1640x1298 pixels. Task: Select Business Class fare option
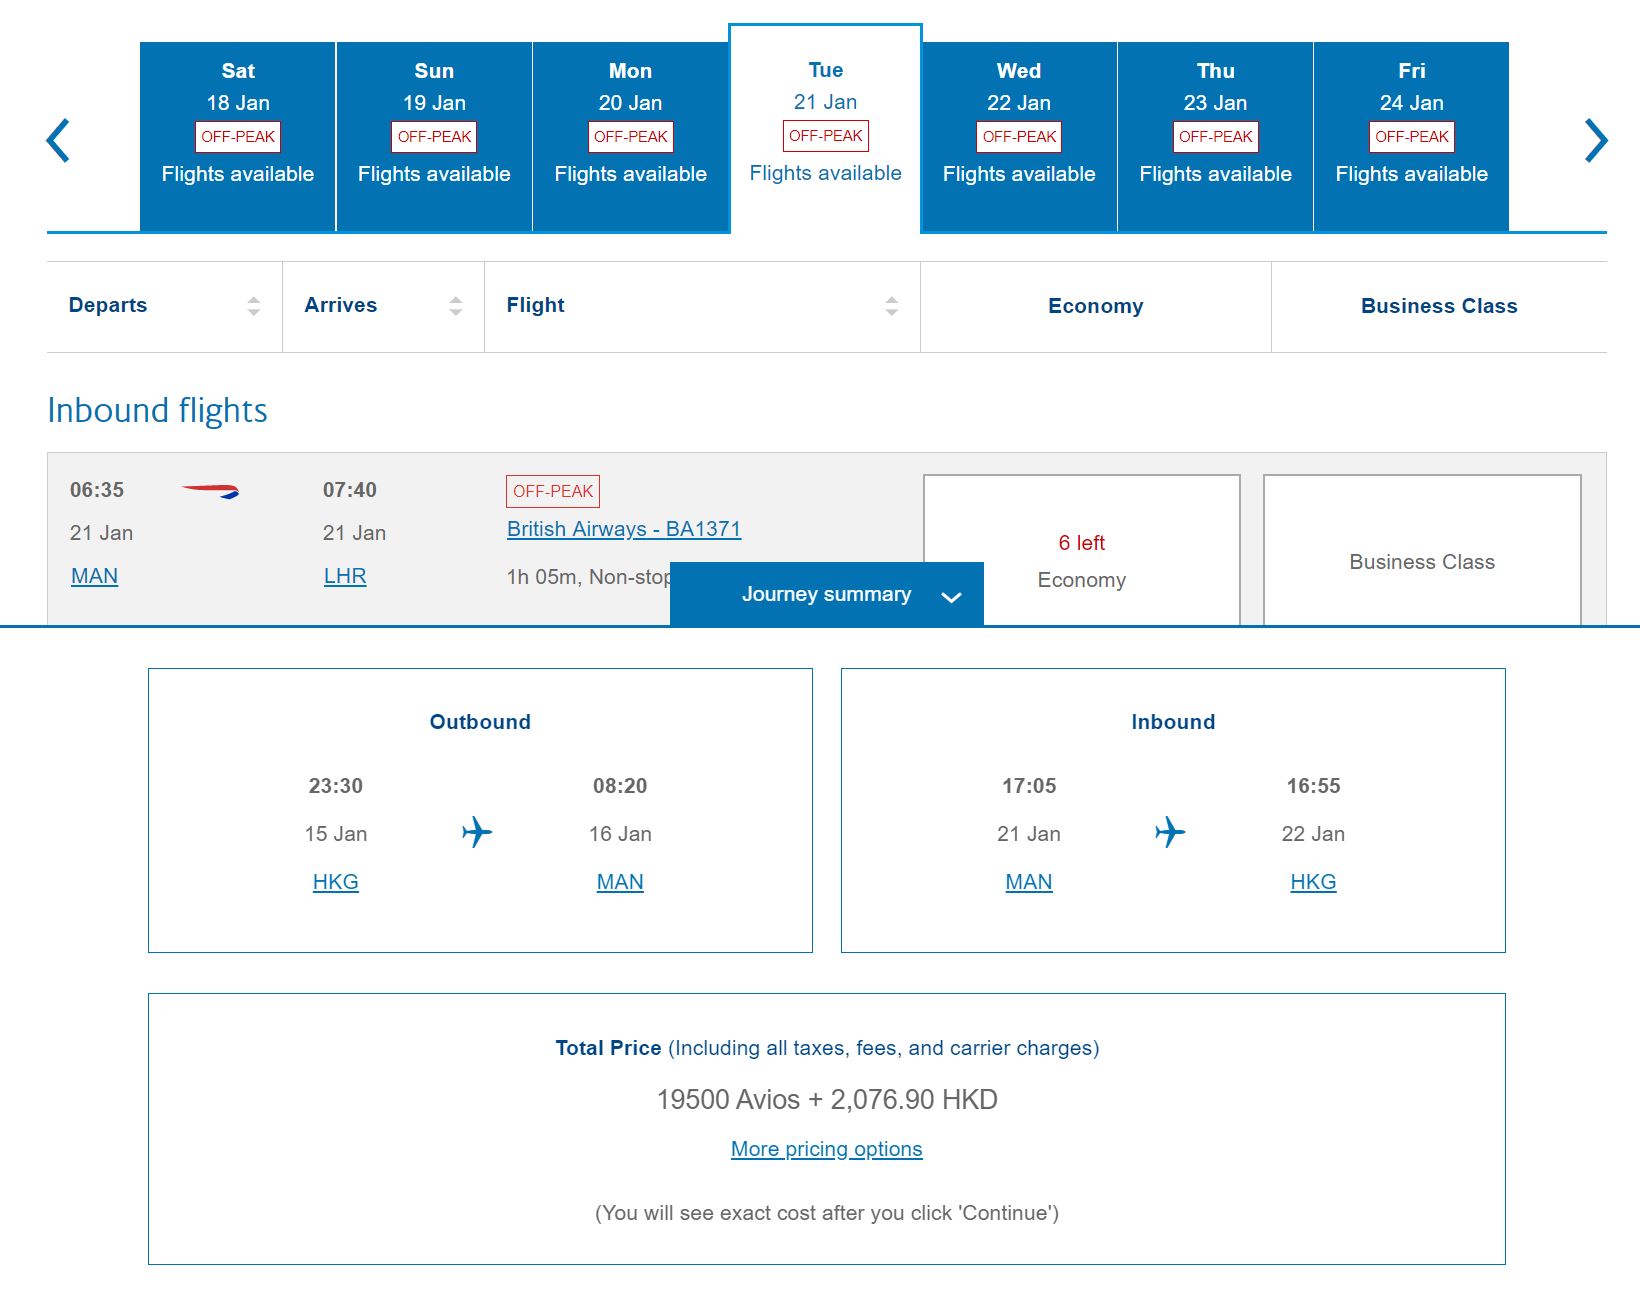pyautogui.click(x=1422, y=550)
